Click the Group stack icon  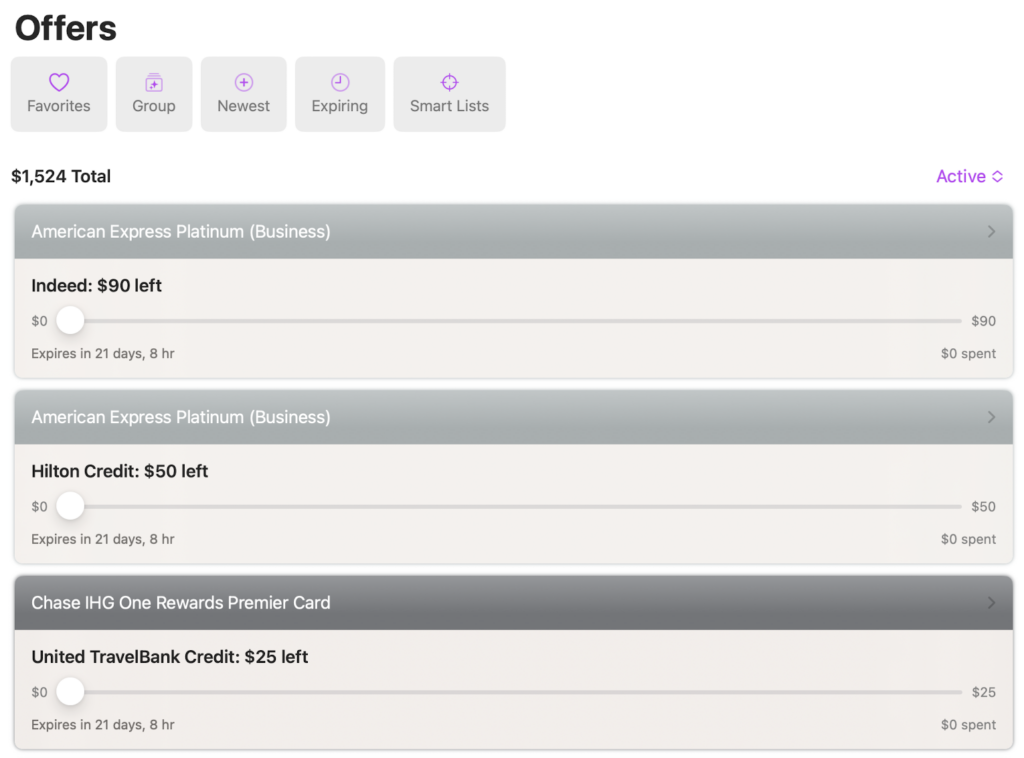[153, 83]
